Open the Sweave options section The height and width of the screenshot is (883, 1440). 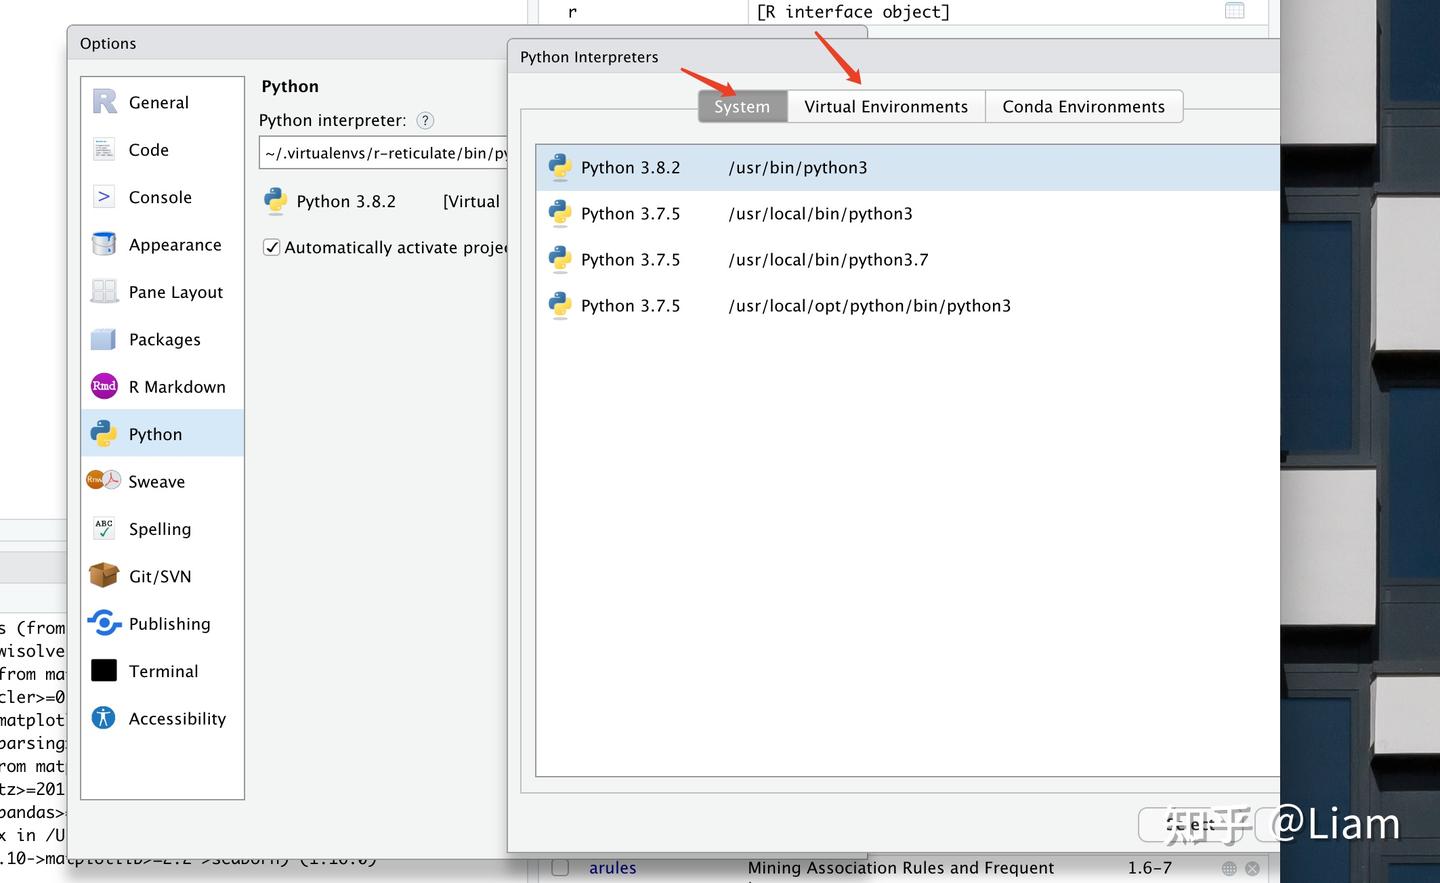(x=162, y=482)
